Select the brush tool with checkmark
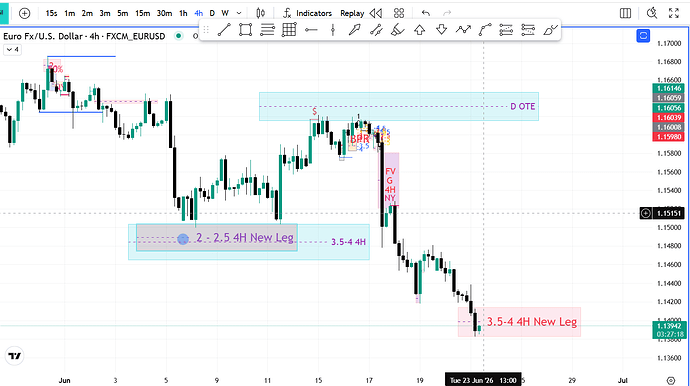Viewport: 690px width, 386px height. (550, 30)
